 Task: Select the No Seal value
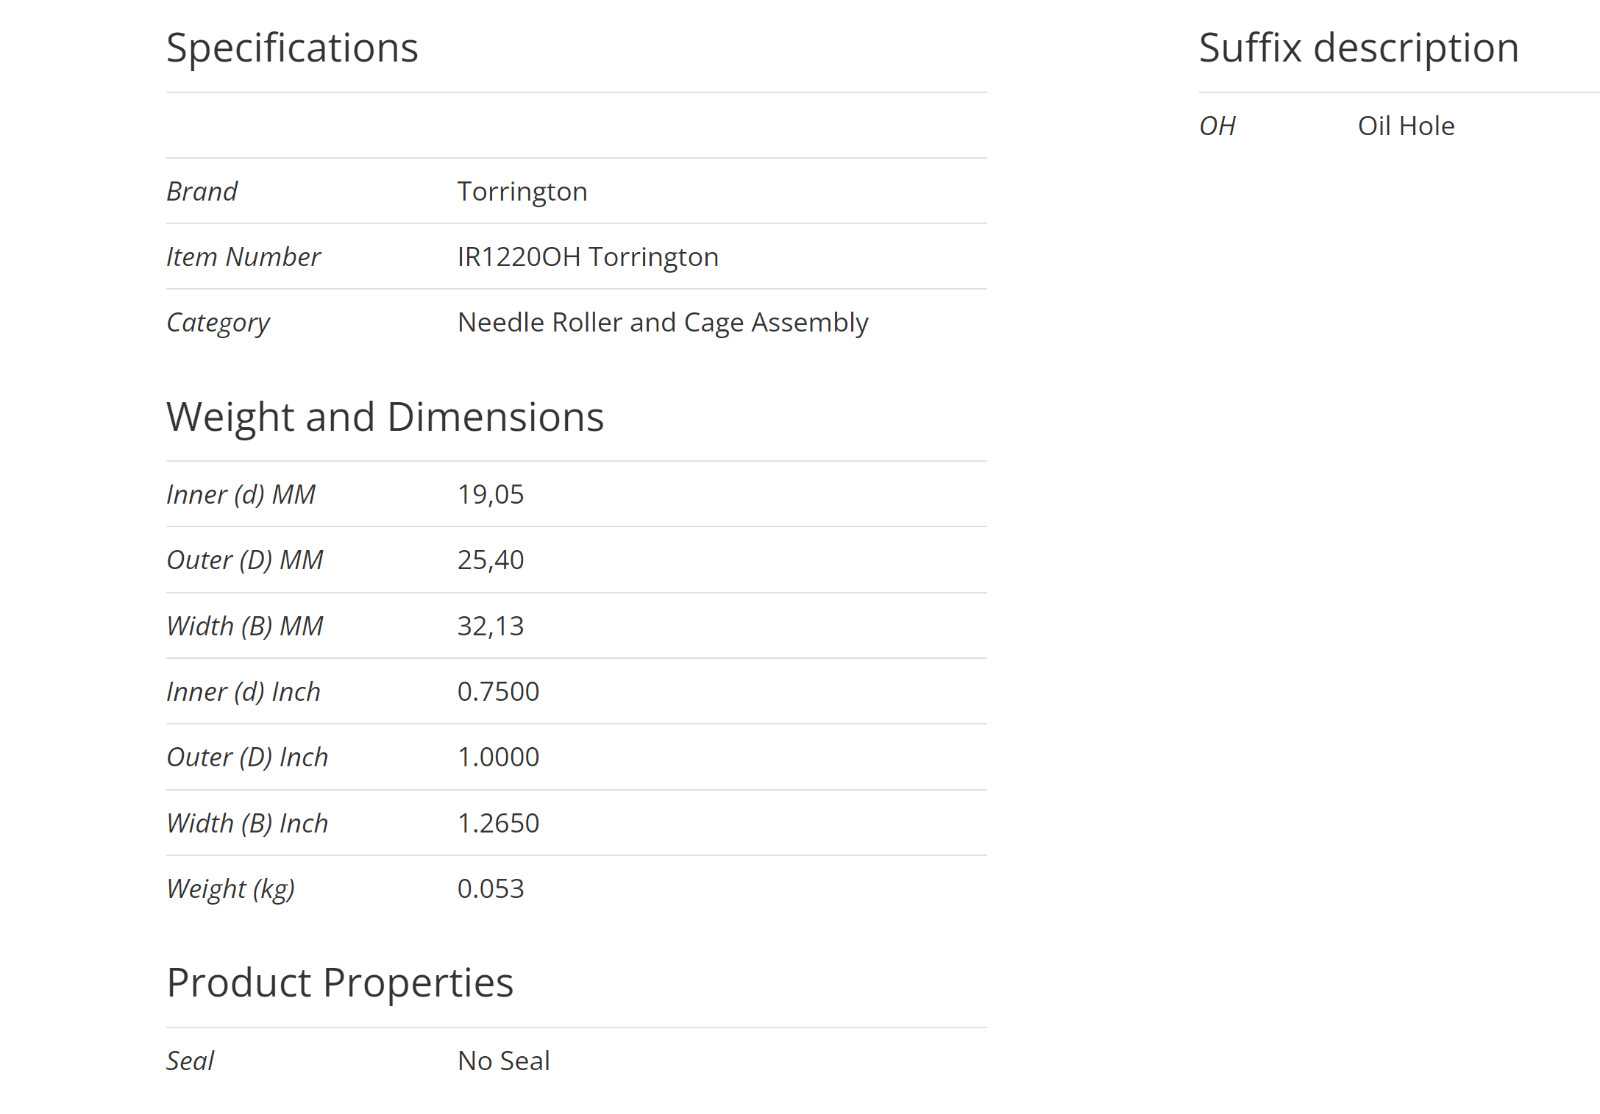pyautogui.click(x=504, y=1061)
